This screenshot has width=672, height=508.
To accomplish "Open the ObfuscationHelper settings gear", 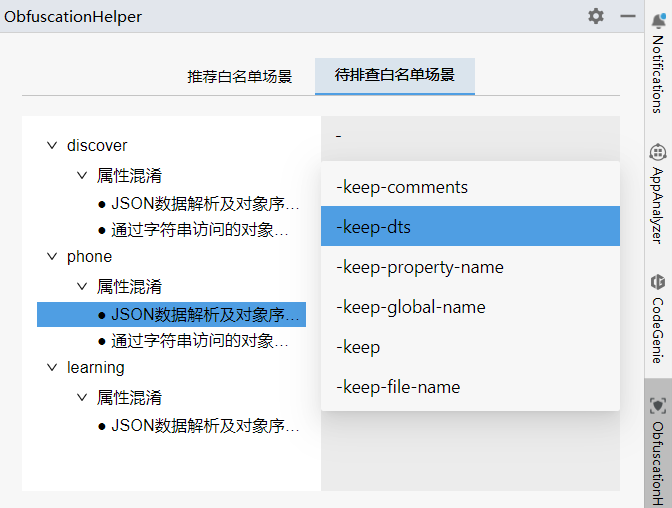I will [x=596, y=16].
